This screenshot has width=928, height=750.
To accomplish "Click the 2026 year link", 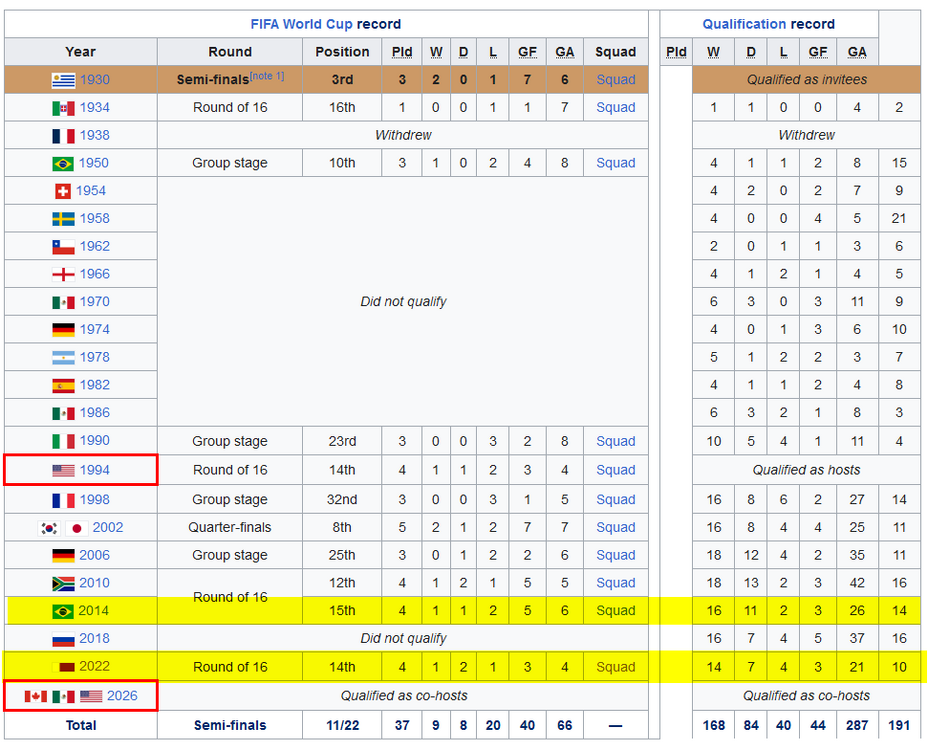I will [x=122, y=696].
